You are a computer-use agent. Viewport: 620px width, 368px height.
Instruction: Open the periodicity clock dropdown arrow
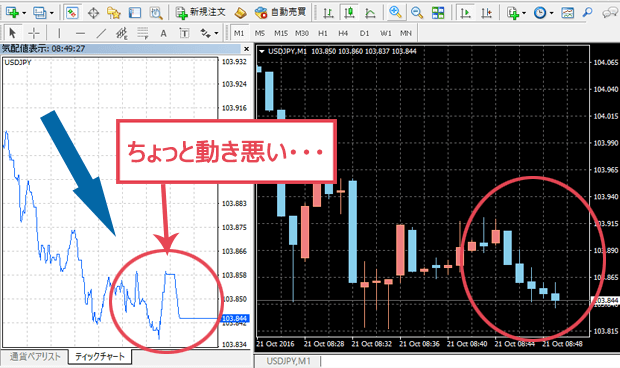pyautogui.click(x=551, y=13)
